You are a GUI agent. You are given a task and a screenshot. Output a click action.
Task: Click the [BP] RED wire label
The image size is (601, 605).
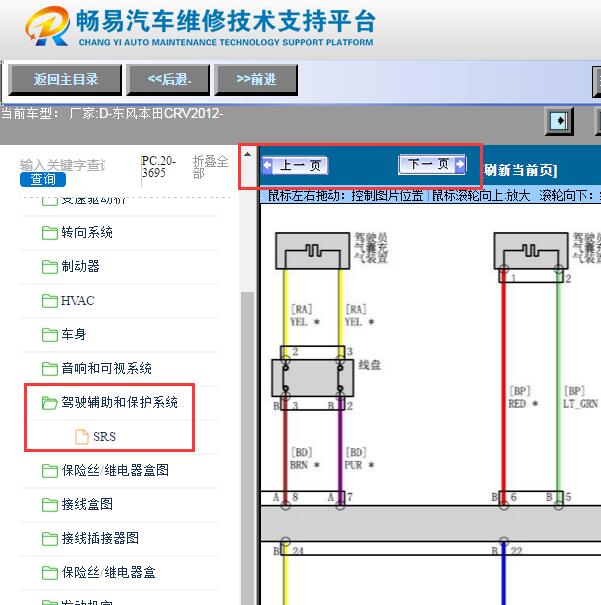[x=523, y=397]
